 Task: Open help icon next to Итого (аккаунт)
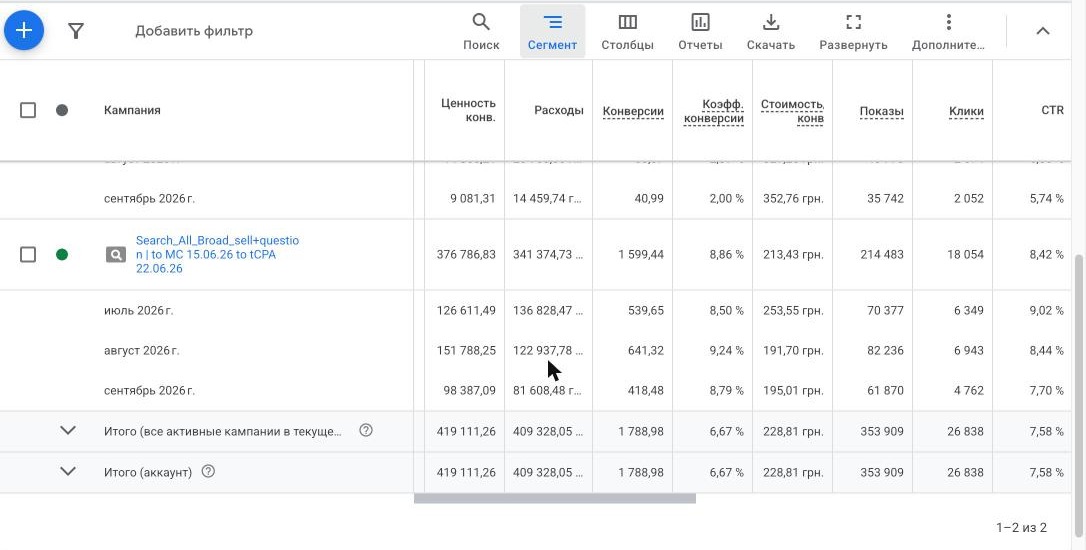[x=208, y=471]
